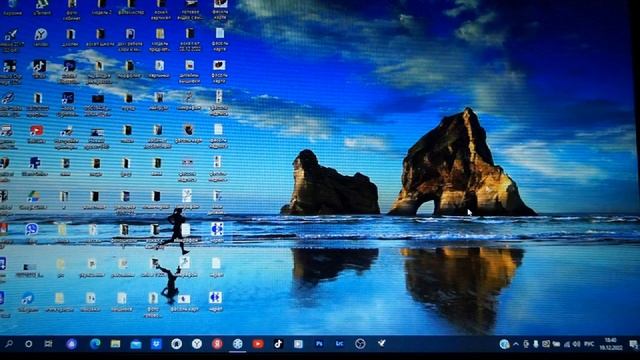
Task: Show hidden tray icons with the chevron
Action: (516, 344)
